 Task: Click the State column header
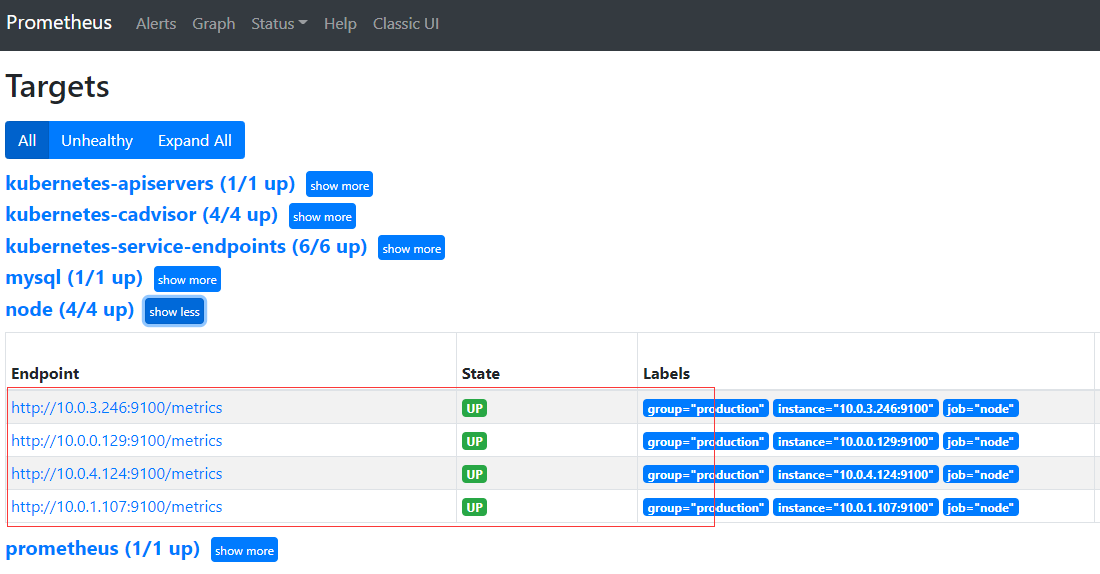coord(481,373)
